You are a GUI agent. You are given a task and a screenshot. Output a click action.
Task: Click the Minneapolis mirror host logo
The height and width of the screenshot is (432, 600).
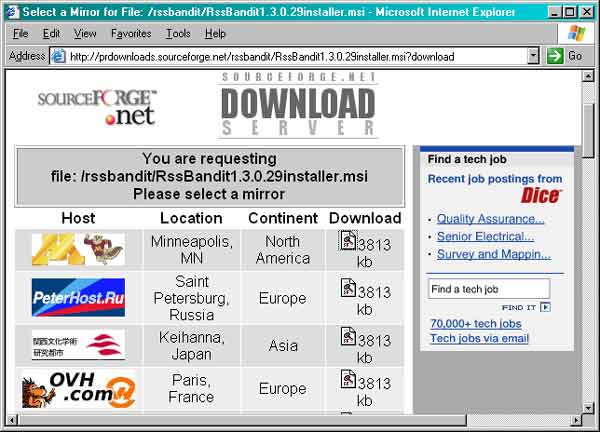[x=78, y=249]
